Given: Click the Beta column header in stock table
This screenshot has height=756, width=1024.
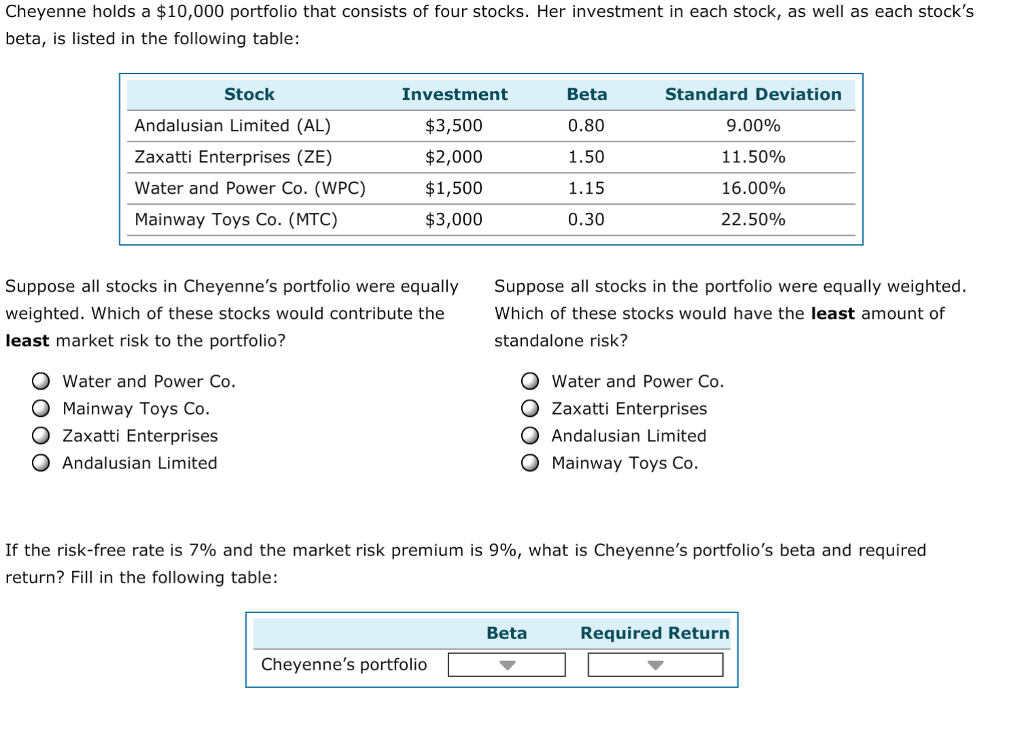Looking at the screenshot, I should click(x=587, y=94).
